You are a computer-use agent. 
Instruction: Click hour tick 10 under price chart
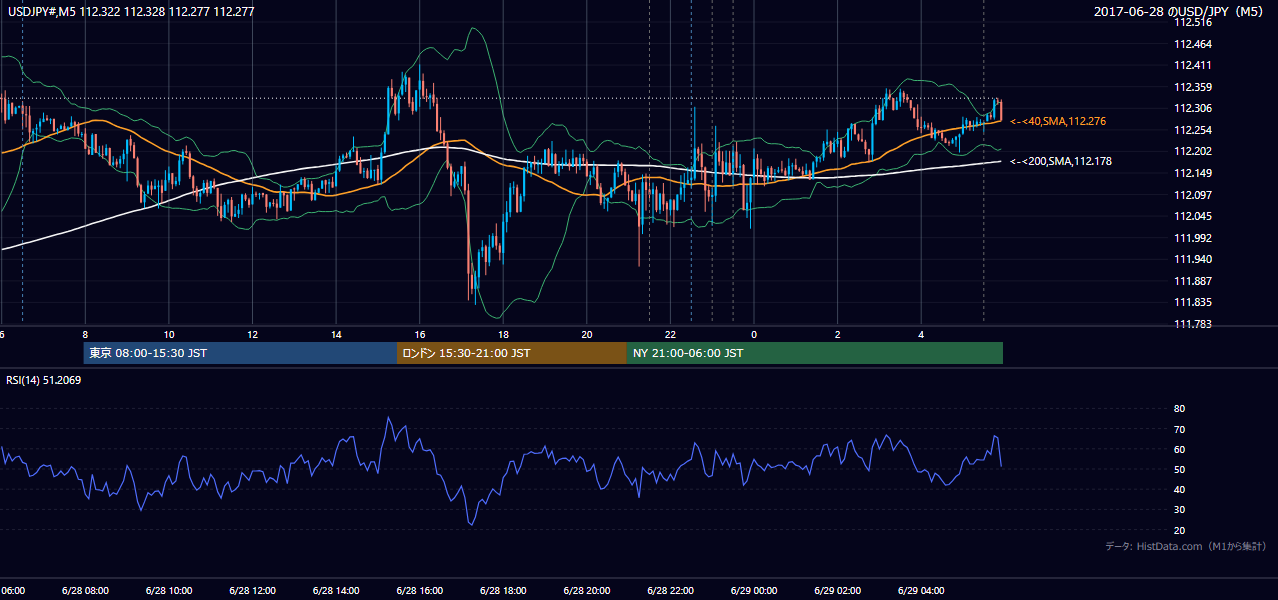tap(169, 334)
